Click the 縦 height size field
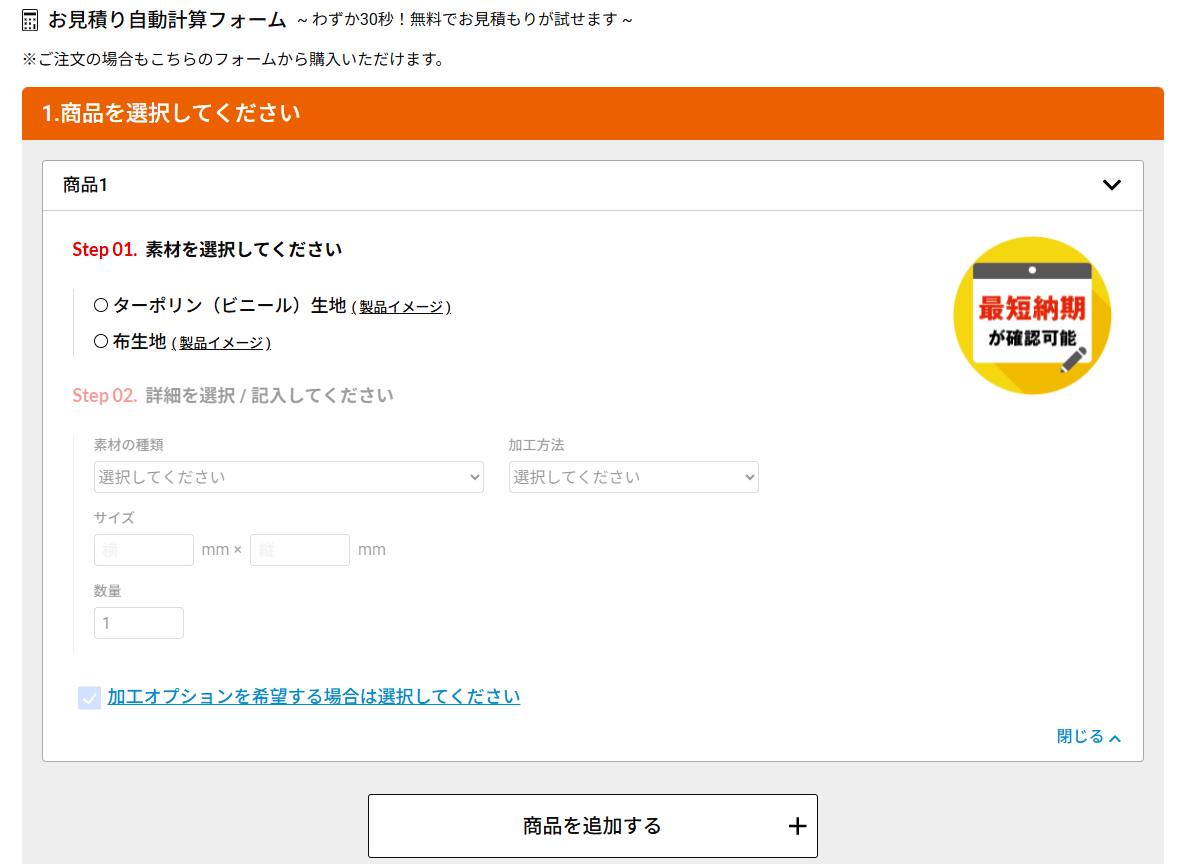The height and width of the screenshot is (864, 1185). (300, 550)
